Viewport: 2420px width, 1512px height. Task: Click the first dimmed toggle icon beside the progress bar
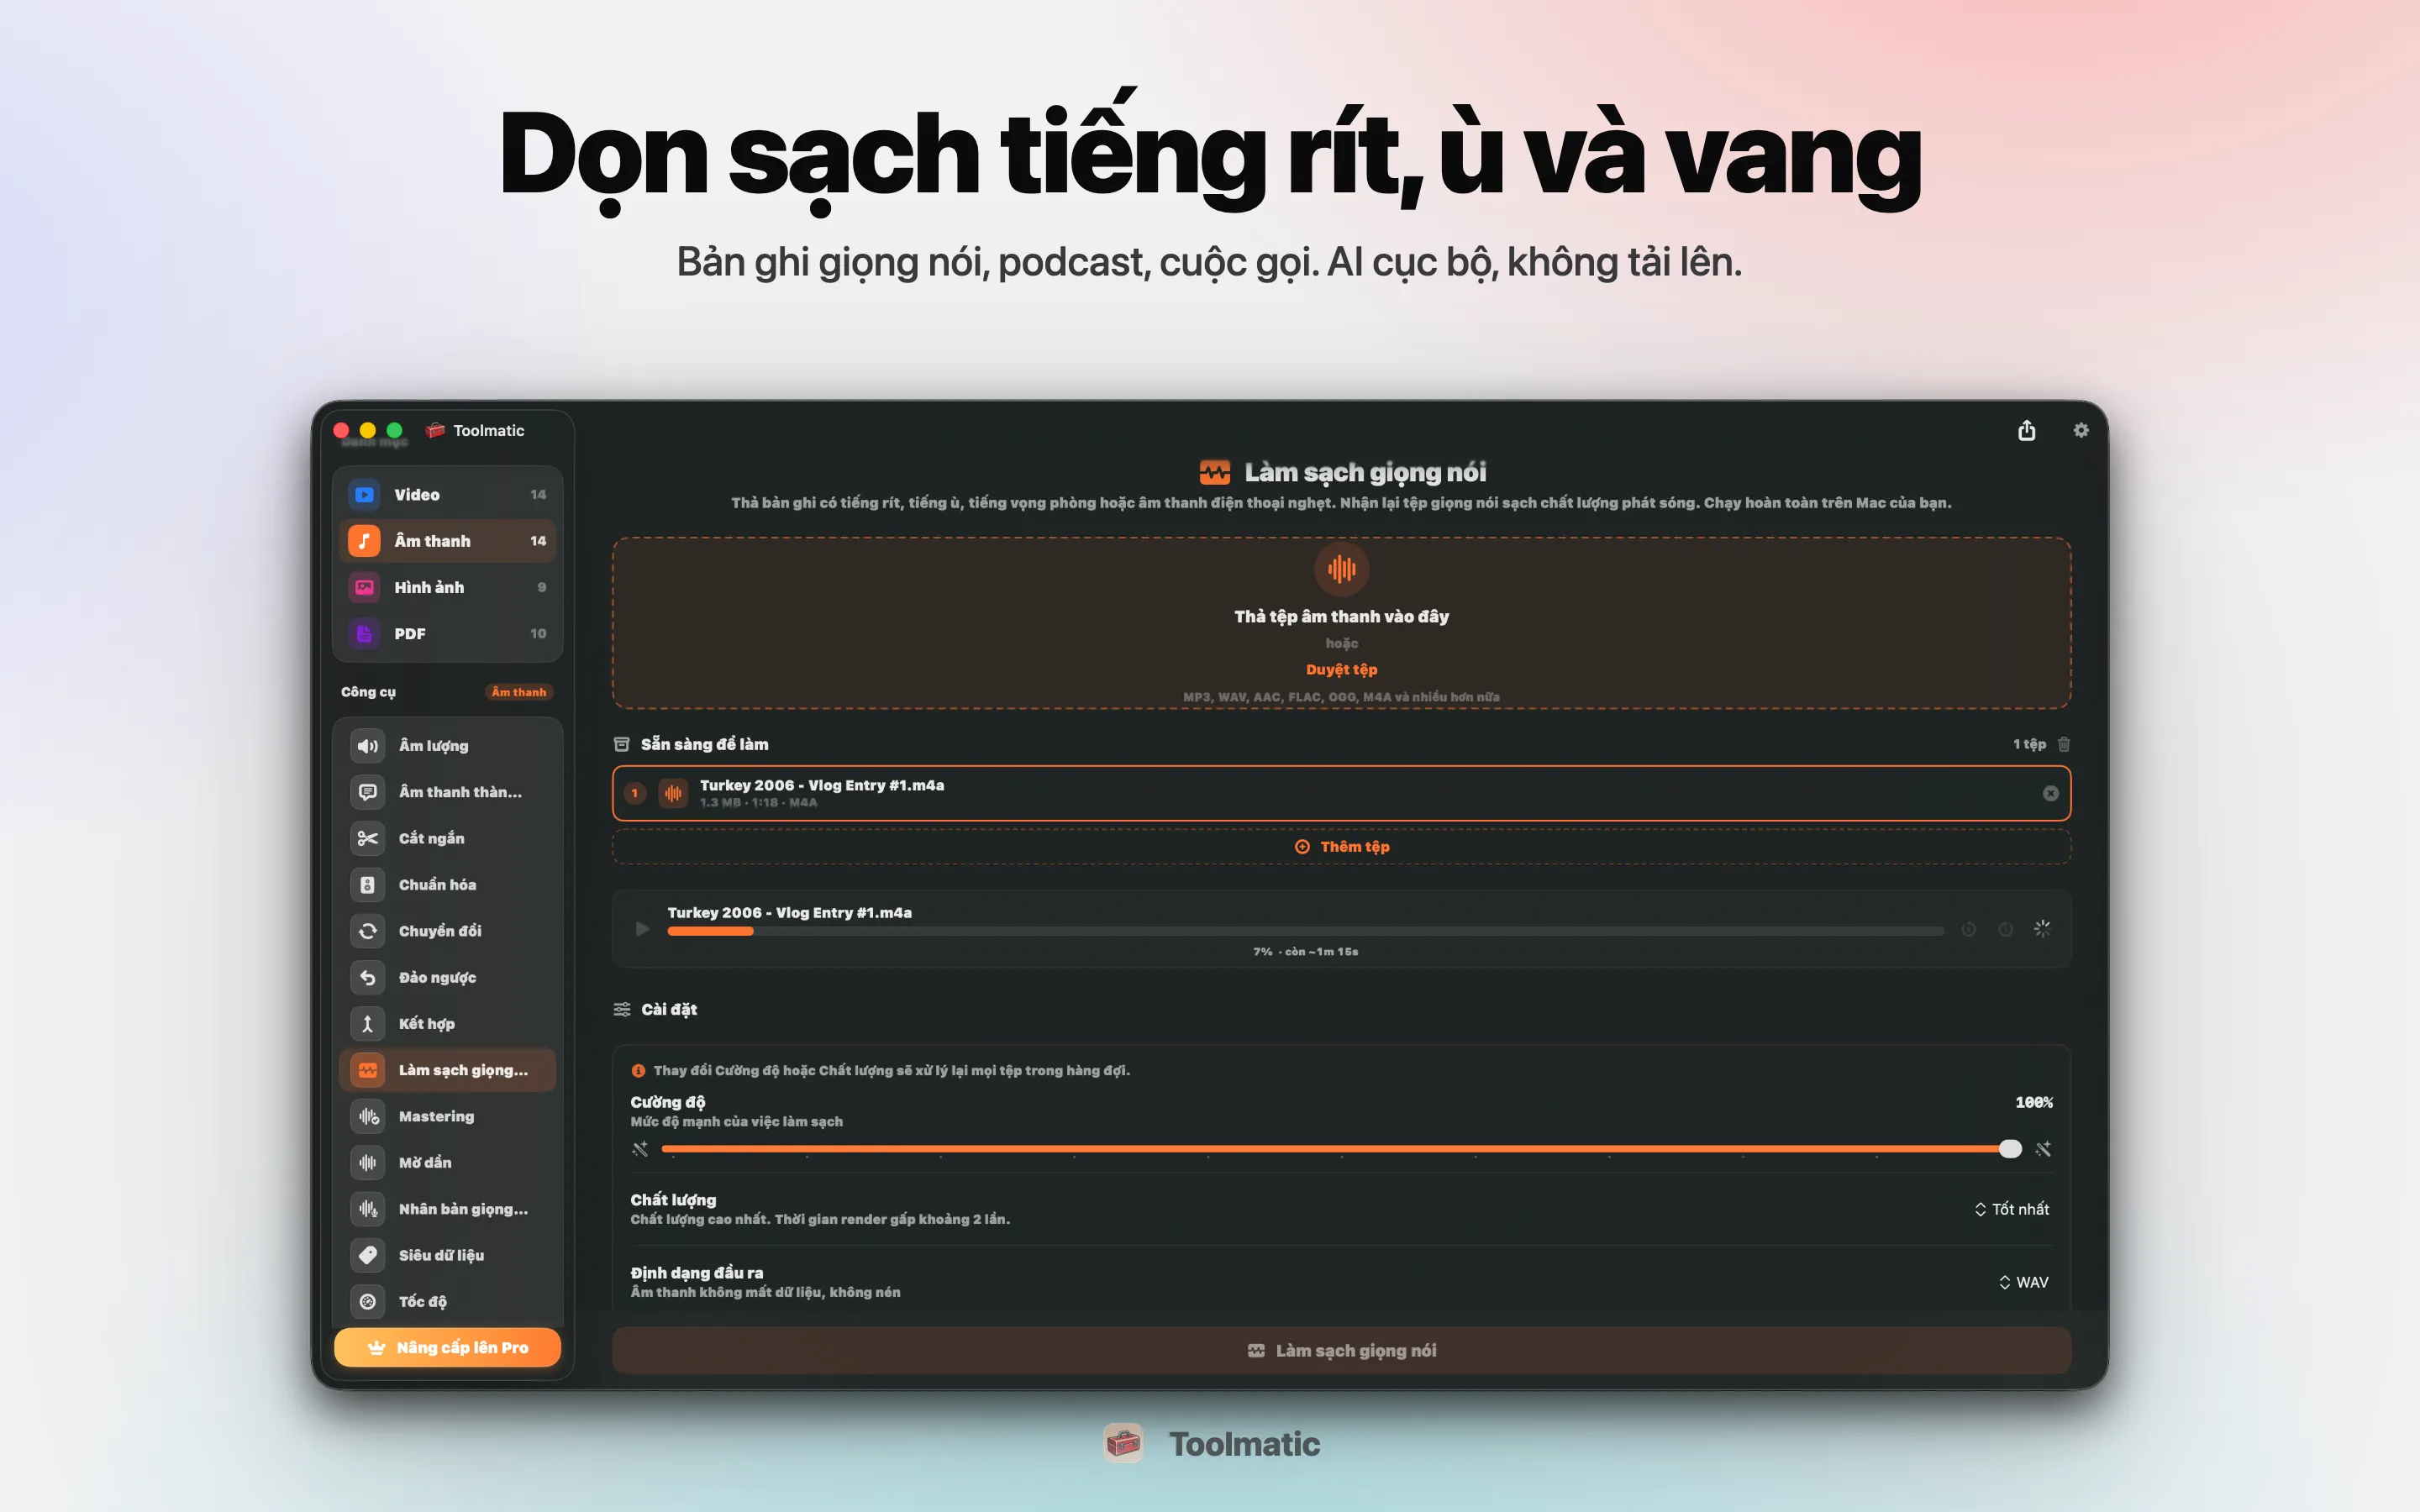click(x=1968, y=930)
